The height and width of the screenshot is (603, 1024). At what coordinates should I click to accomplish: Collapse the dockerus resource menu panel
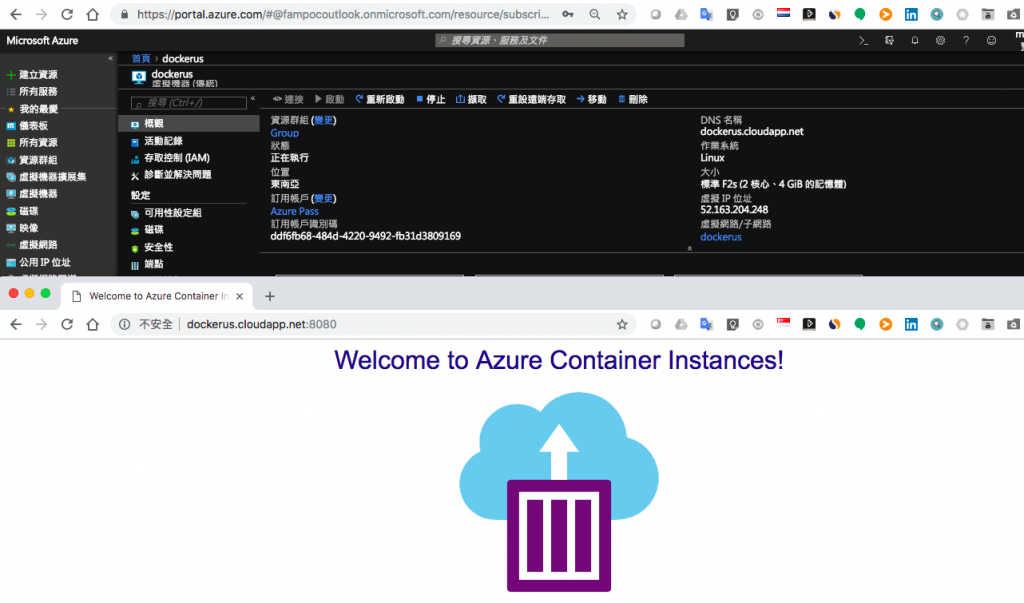[253, 99]
